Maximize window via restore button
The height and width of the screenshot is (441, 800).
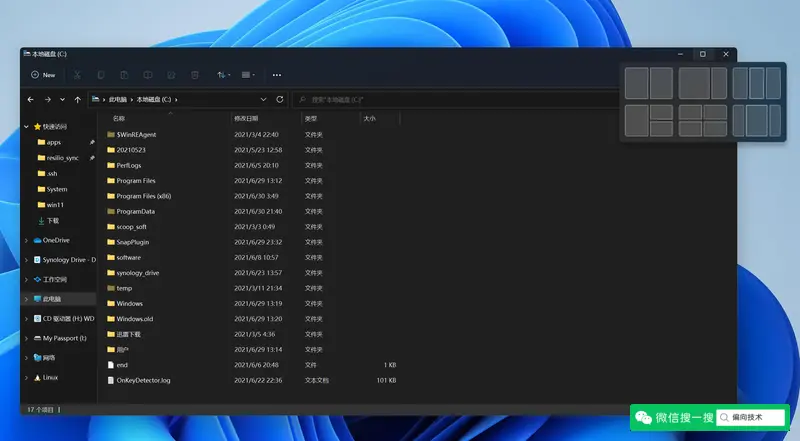(x=703, y=54)
